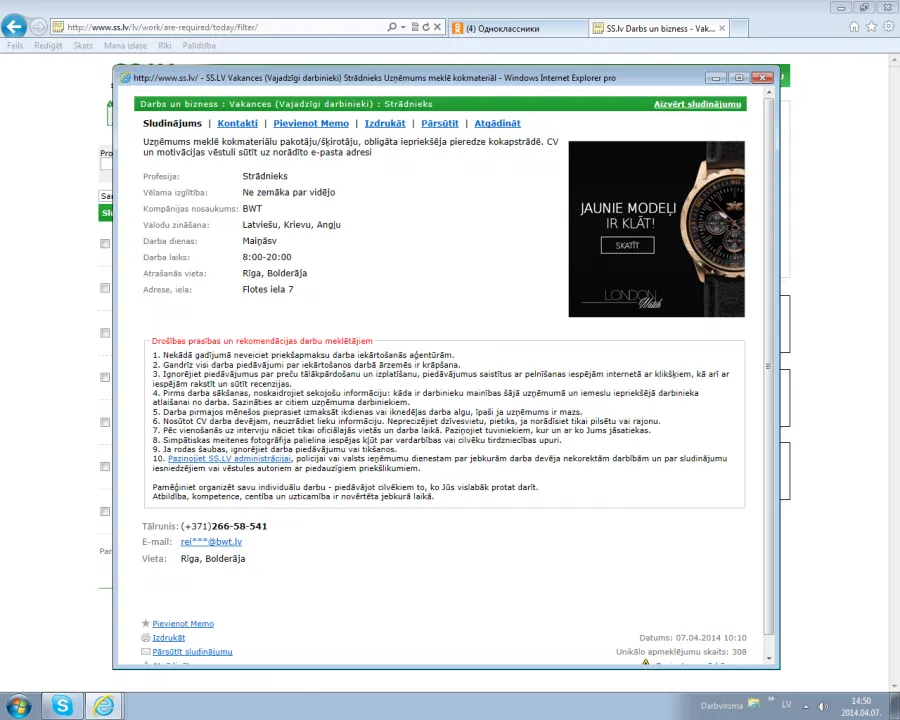The image size is (900, 720).
Task: Click Pievienot Memo in the top navigation row
Action: pos(311,123)
